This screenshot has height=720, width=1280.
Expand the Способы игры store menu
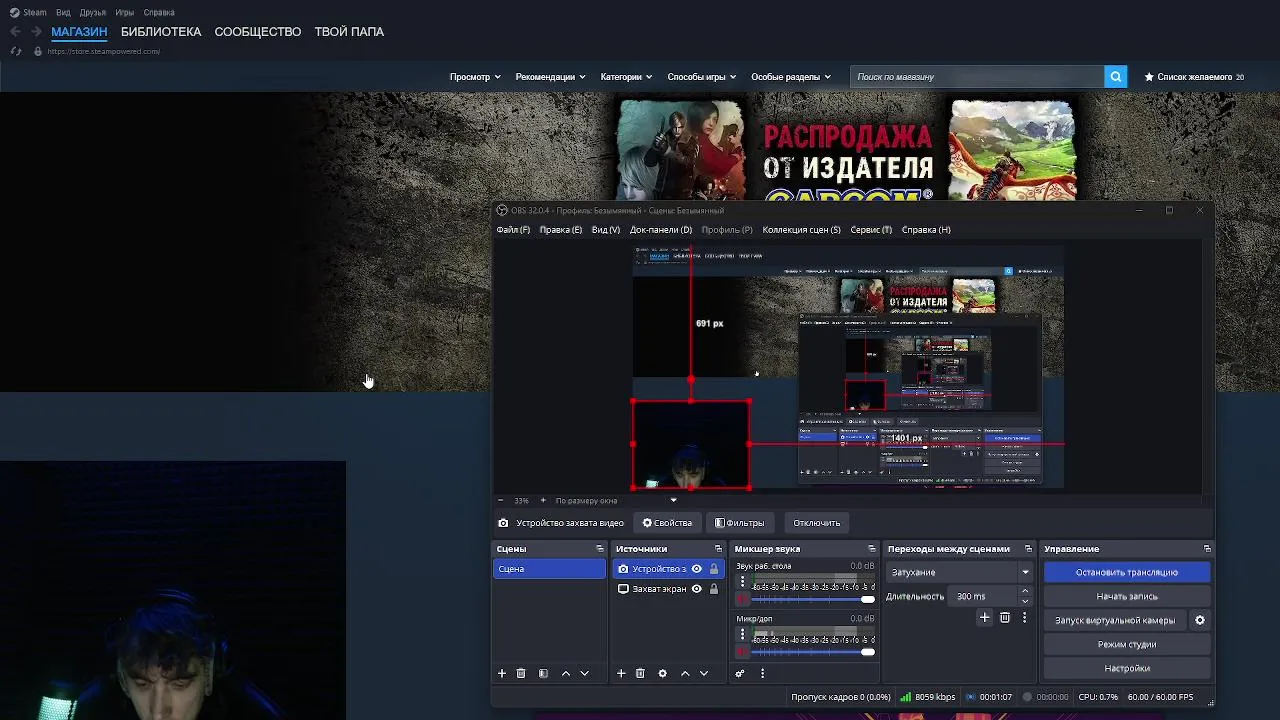(x=702, y=77)
